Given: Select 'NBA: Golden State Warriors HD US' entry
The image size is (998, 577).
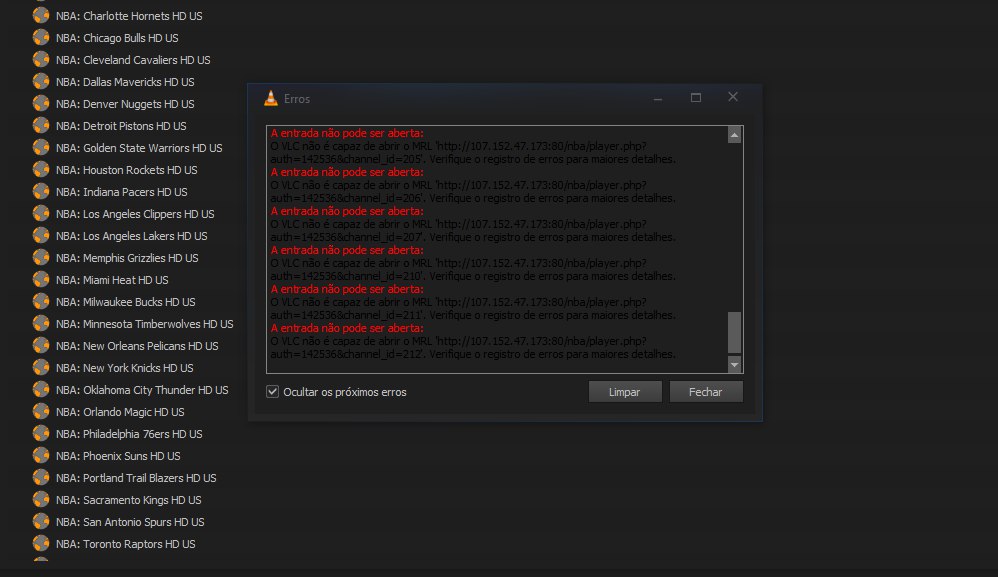Looking at the screenshot, I should (139, 148).
